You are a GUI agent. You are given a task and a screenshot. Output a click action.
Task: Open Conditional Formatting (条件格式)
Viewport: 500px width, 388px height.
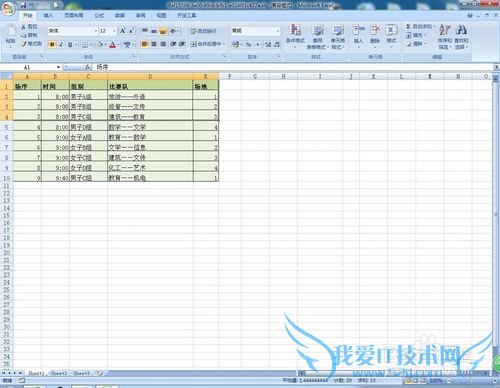click(x=295, y=36)
